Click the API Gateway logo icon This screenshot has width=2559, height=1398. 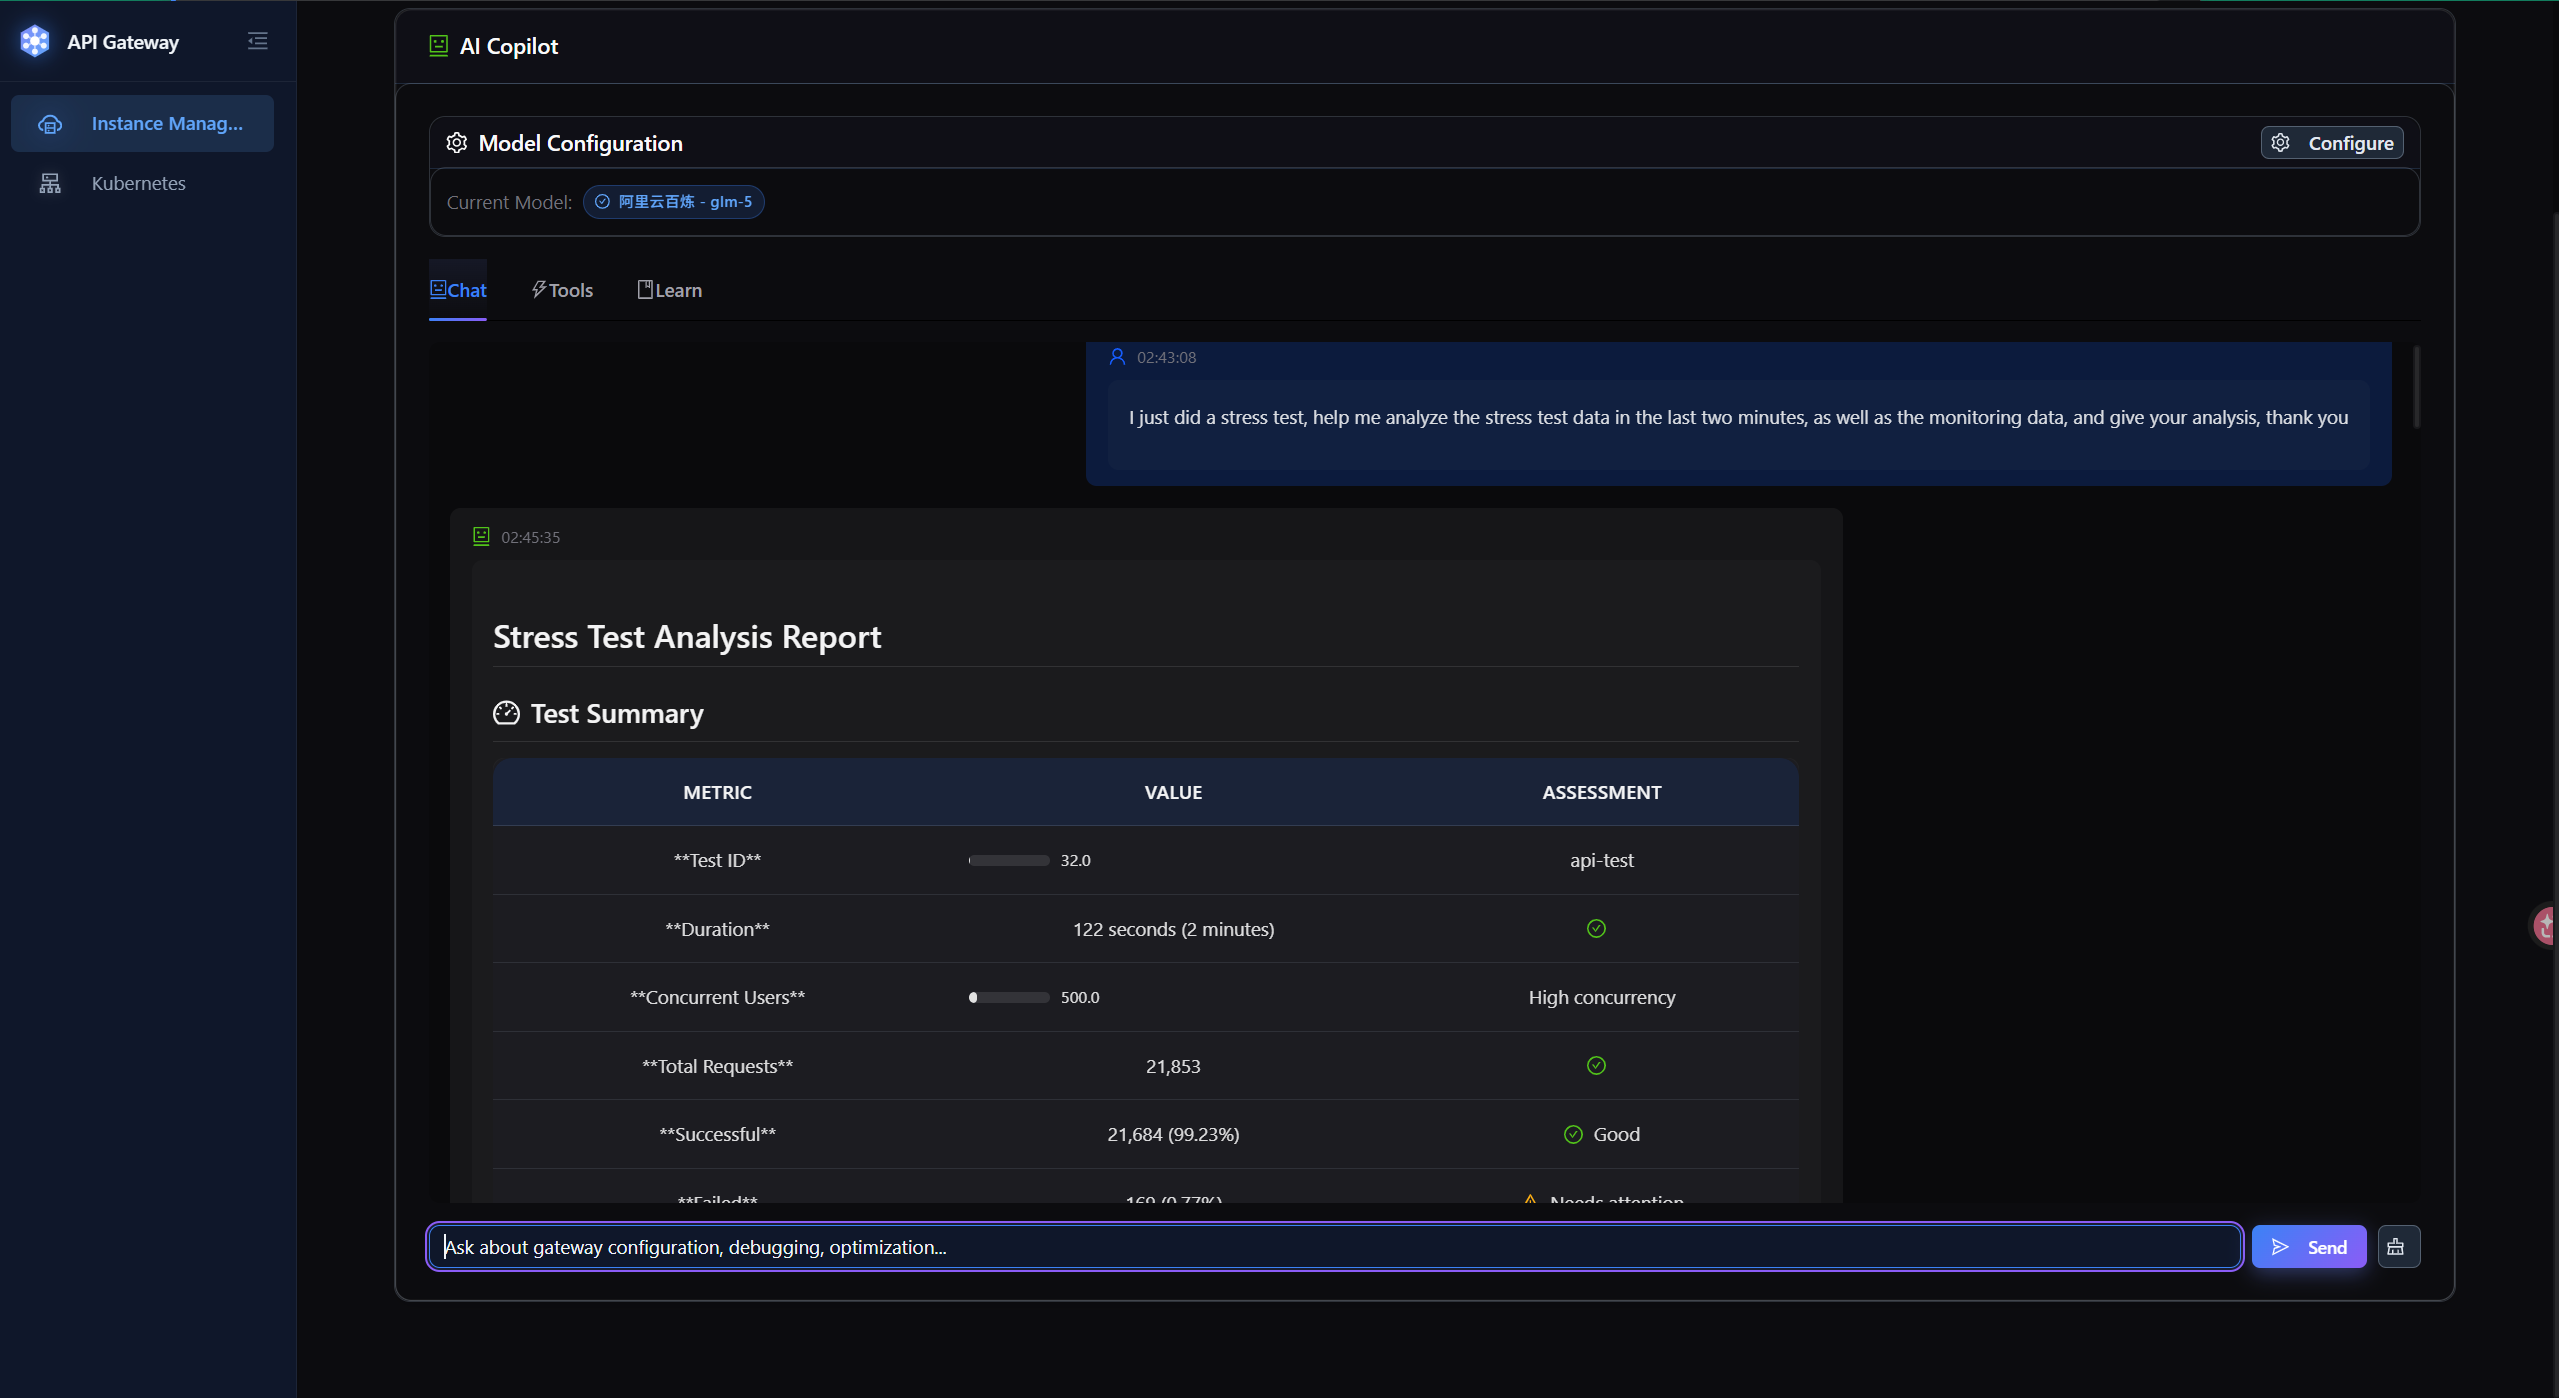coord(35,41)
